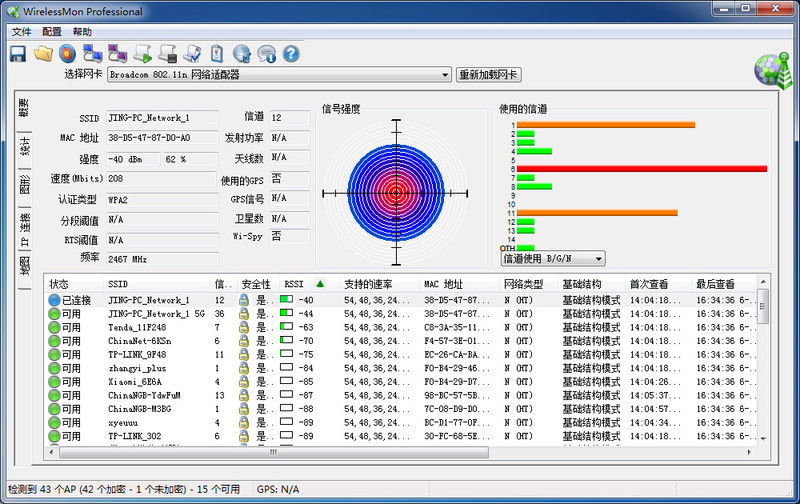800x504 pixels.
Task: Click green status icon of Tenda_11F248 row
Action: (54, 327)
